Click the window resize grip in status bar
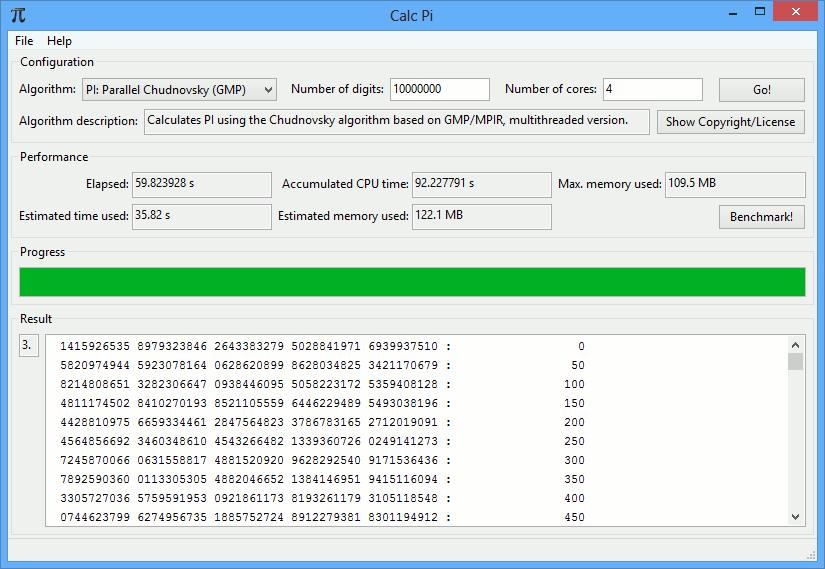825x569 pixels. pos(811,555)
